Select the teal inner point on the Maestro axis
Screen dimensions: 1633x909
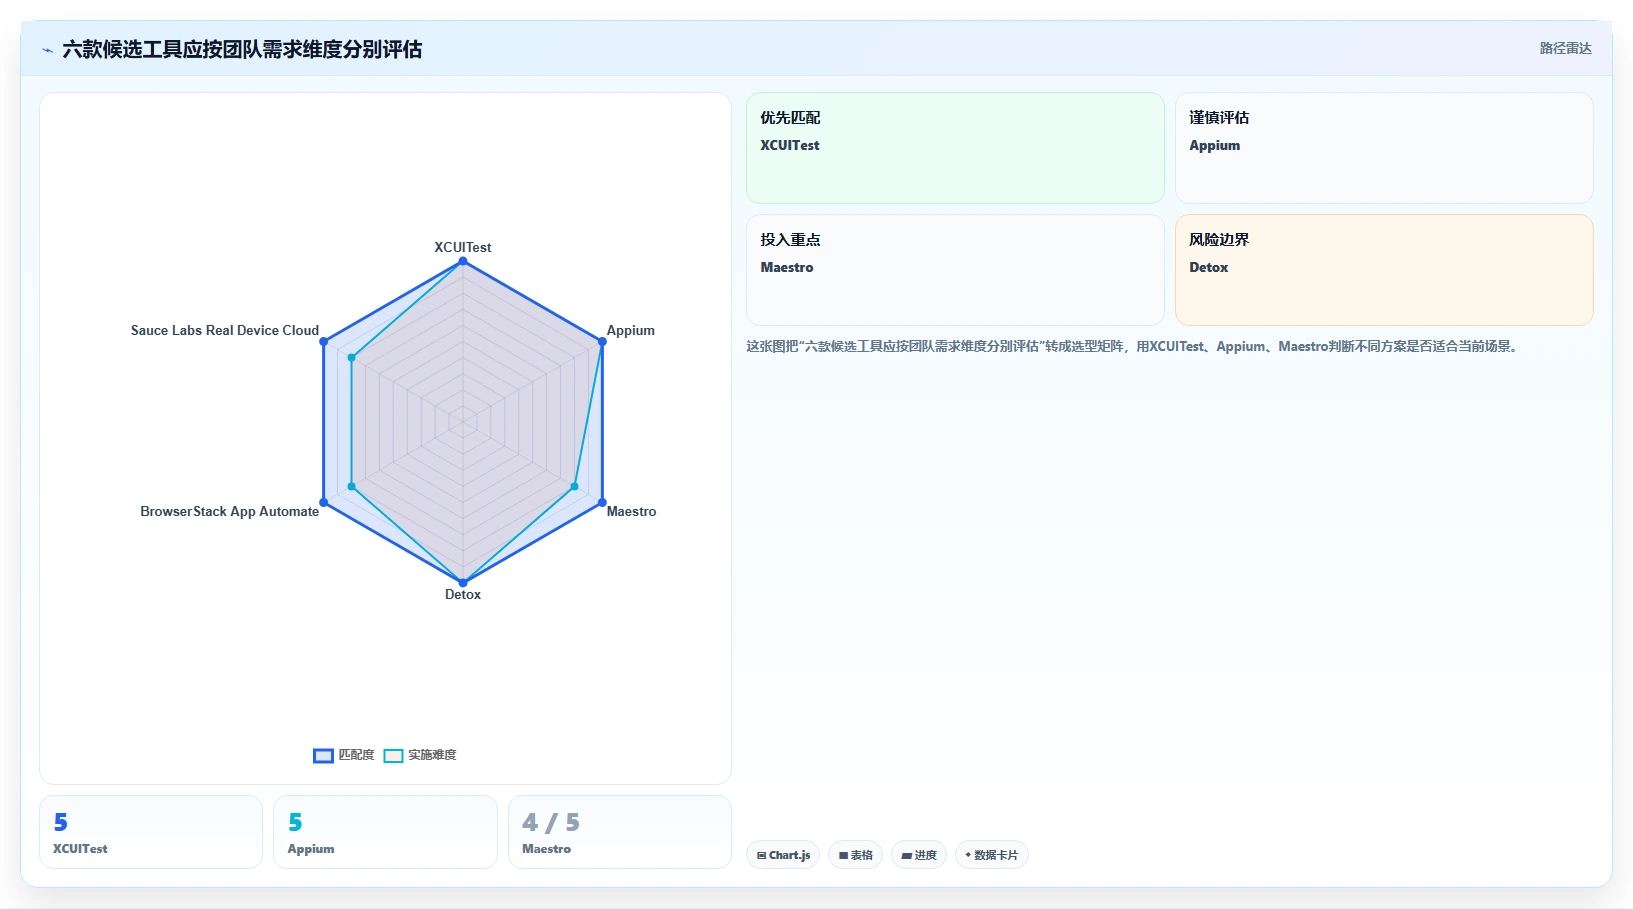(574, 486)
